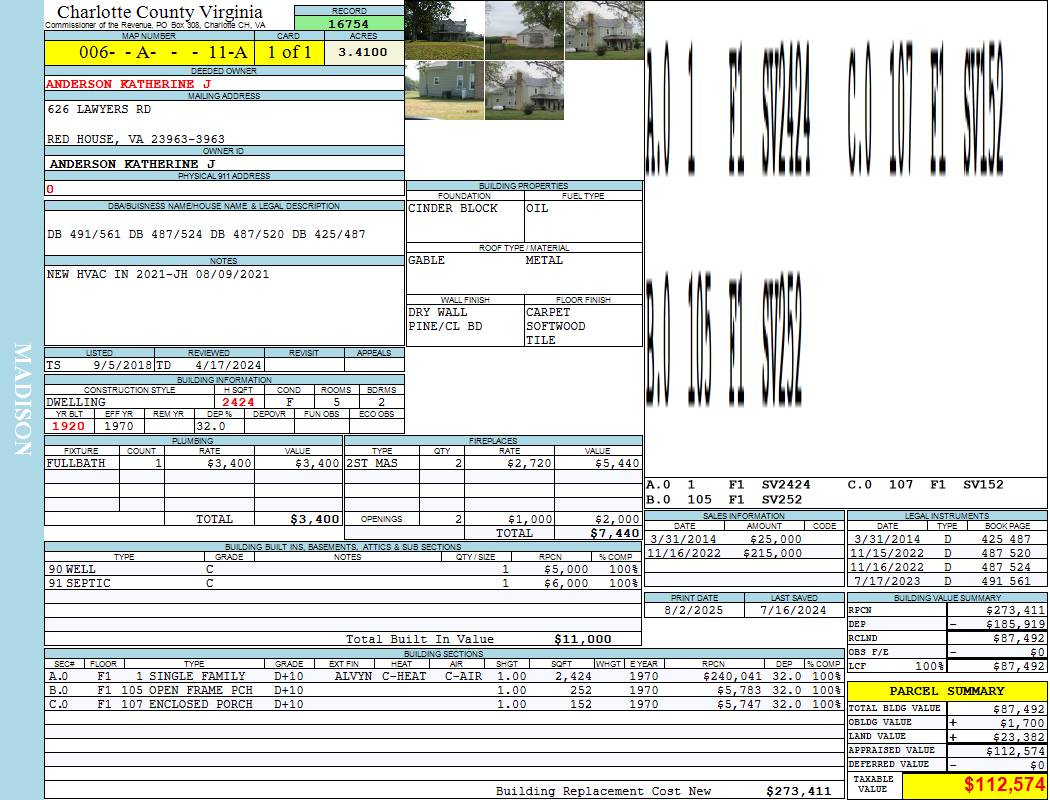1050x800 pixels.
Task: Click the red H SQFT value 2424
Action: 238,402
